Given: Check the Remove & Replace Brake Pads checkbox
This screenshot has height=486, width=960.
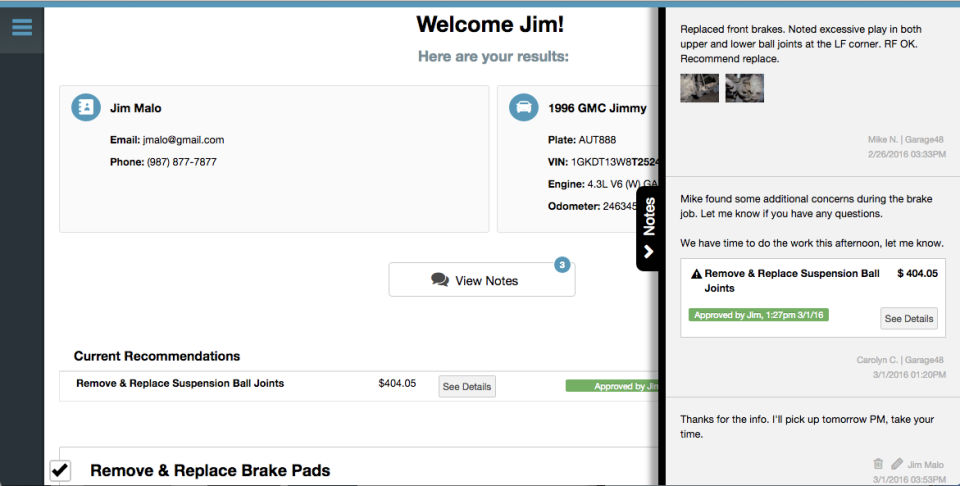Looking at the screenshot, I should 59,470.
